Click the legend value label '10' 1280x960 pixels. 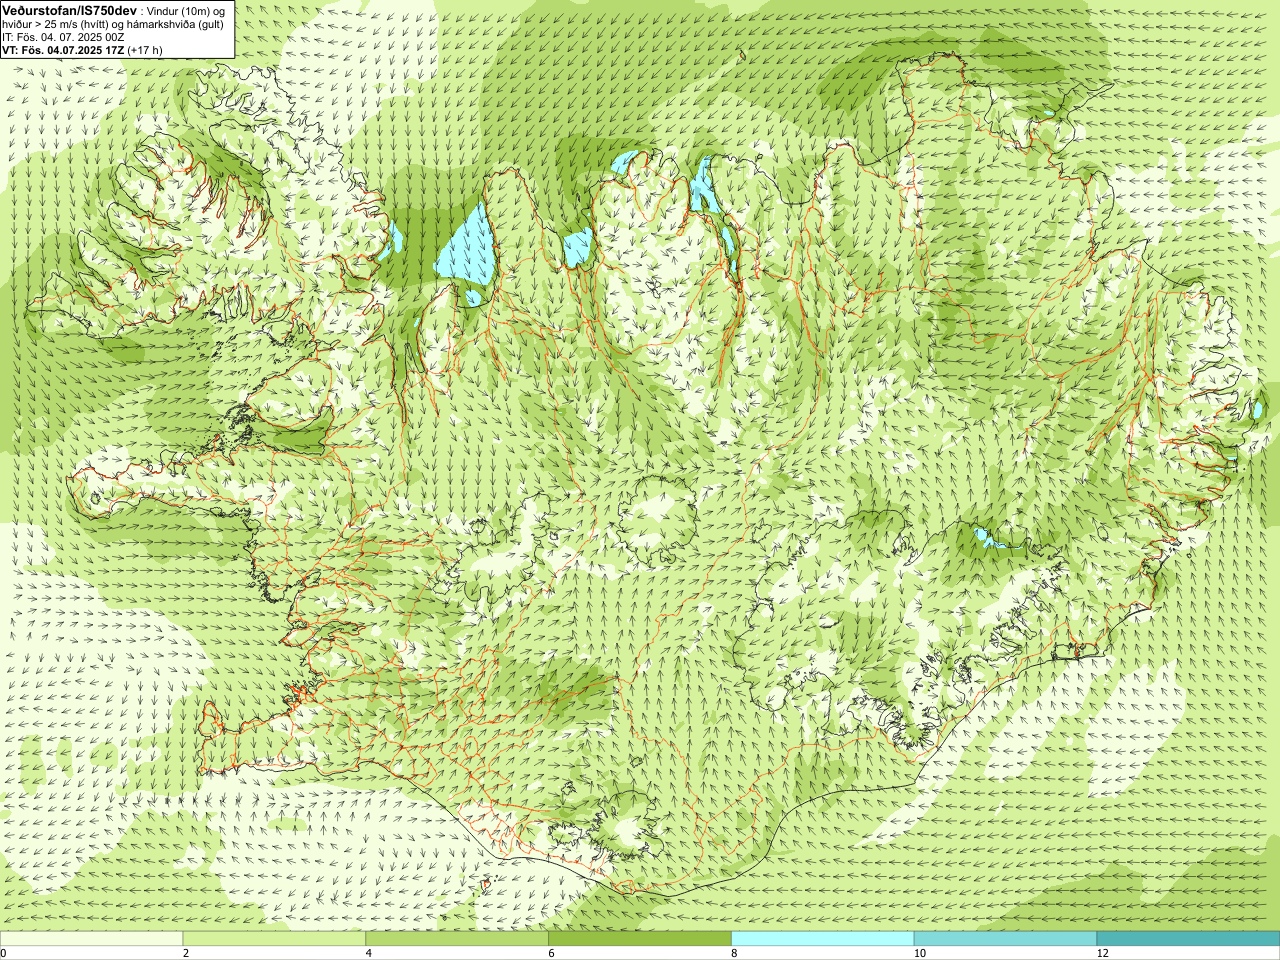pyautogui.click(x=919, y=953)
